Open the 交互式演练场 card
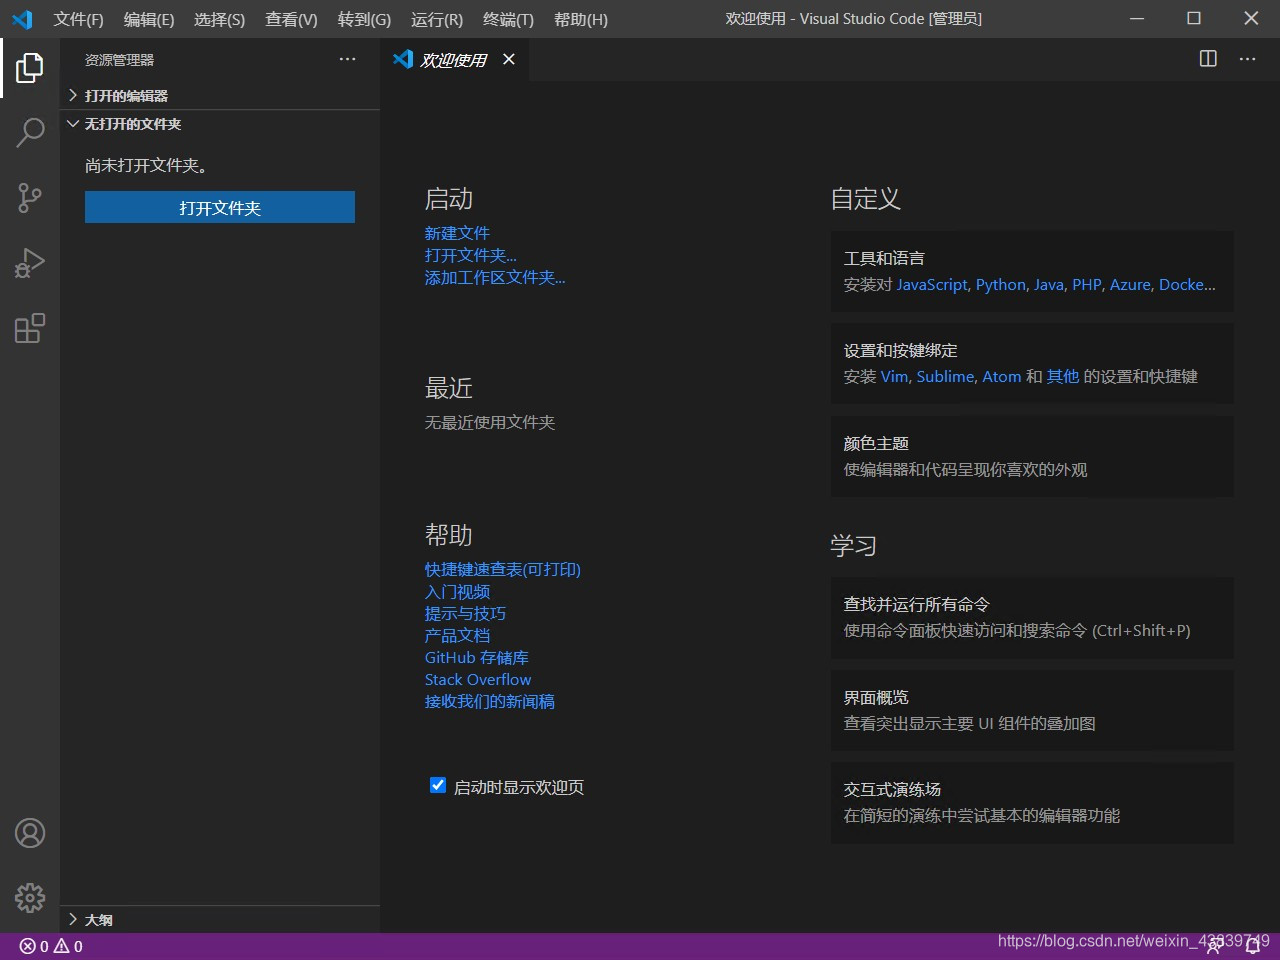The width and height of the screenshot is (1280, 960). pyautogui.click(x=1032, y=802)
